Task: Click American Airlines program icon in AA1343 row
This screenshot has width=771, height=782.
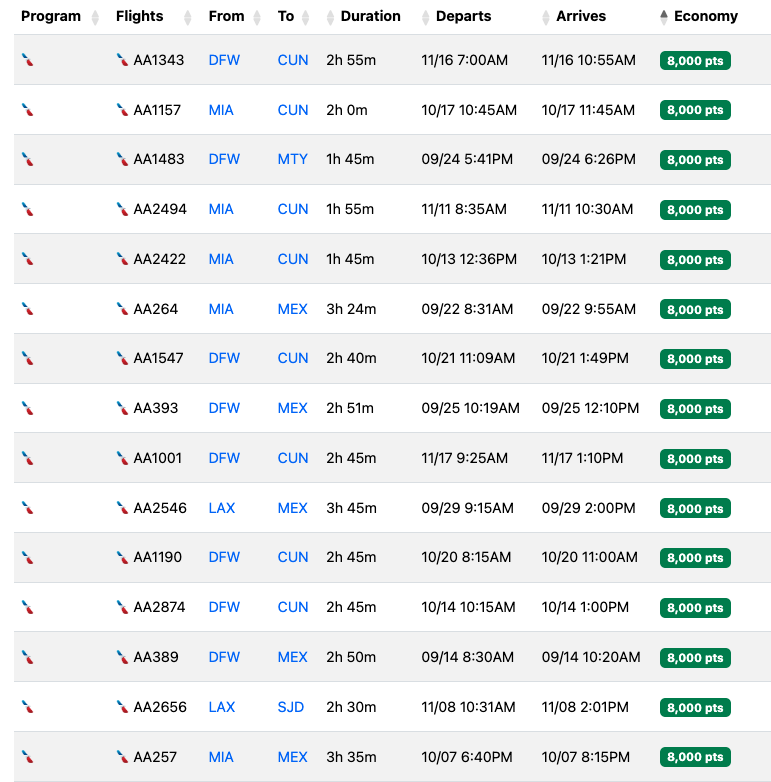Action: [28, 60]
